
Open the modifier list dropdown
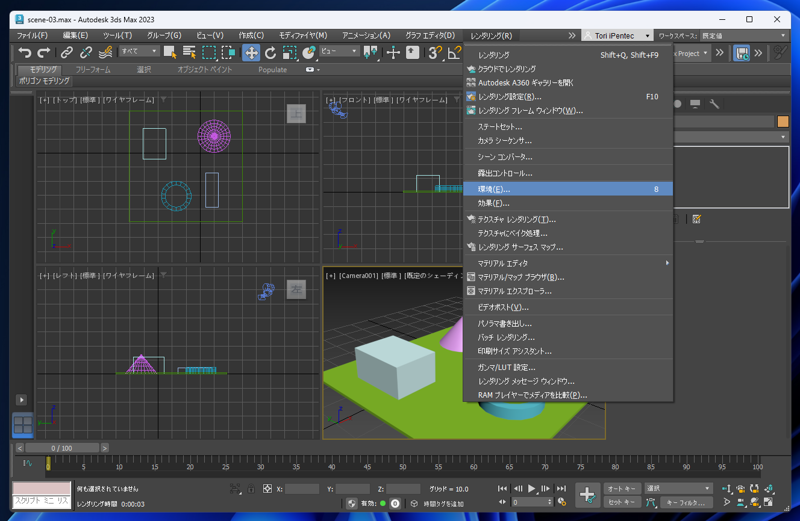point(731,137)
